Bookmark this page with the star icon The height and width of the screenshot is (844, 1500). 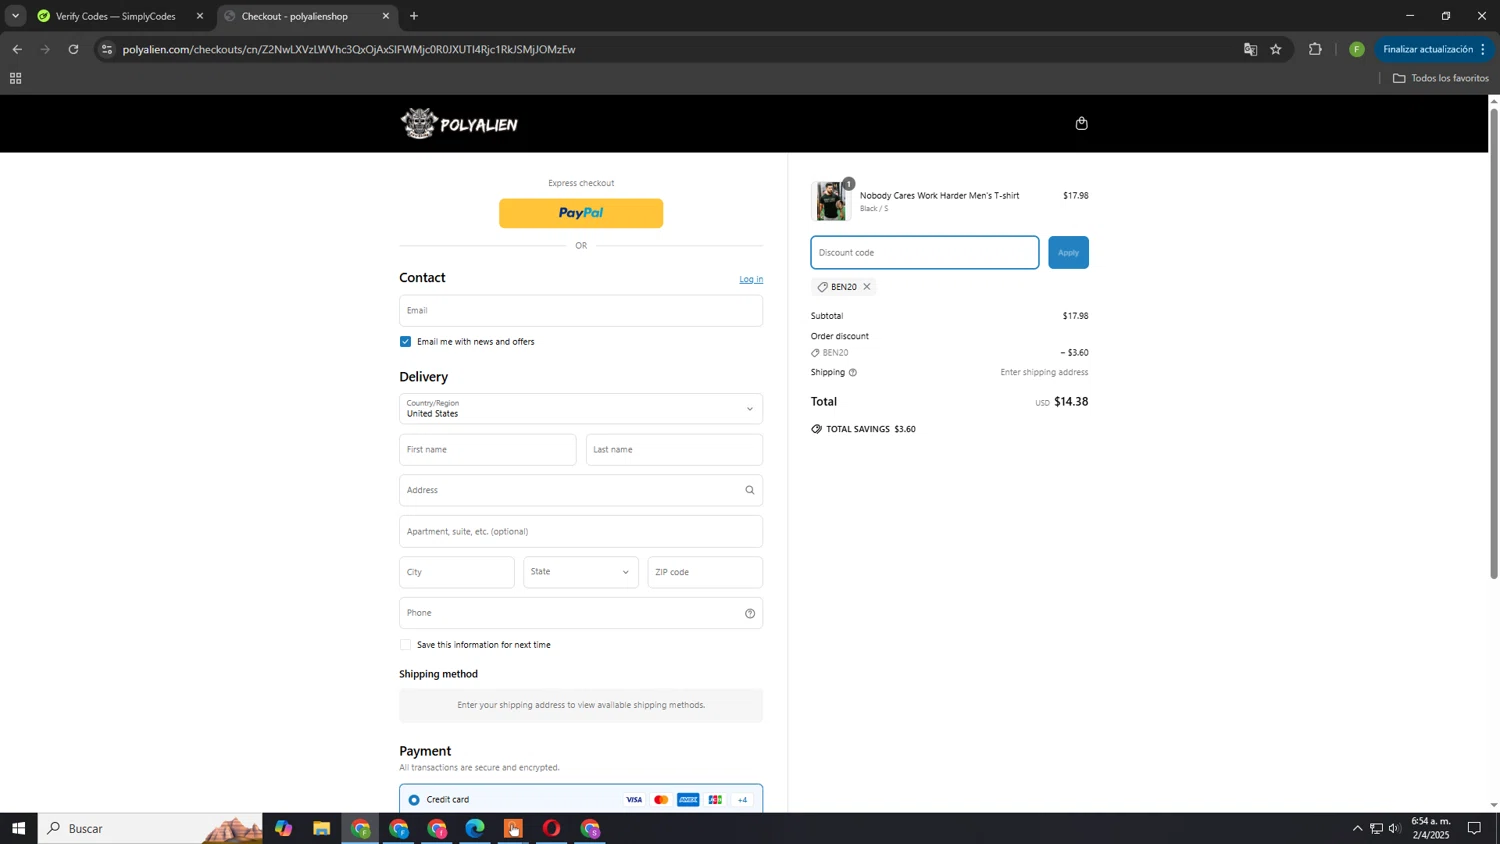click(x=1276, y=49)
